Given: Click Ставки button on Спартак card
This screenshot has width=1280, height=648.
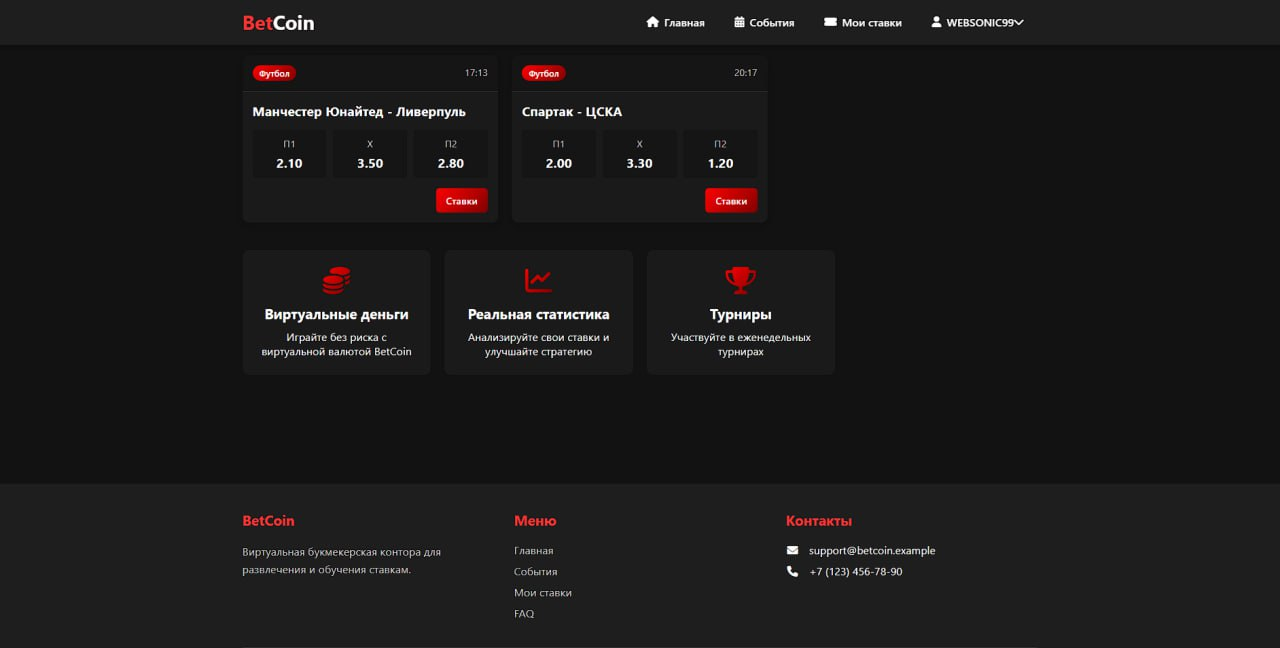Looking at the screenshot, I should [x=731, y=201].
